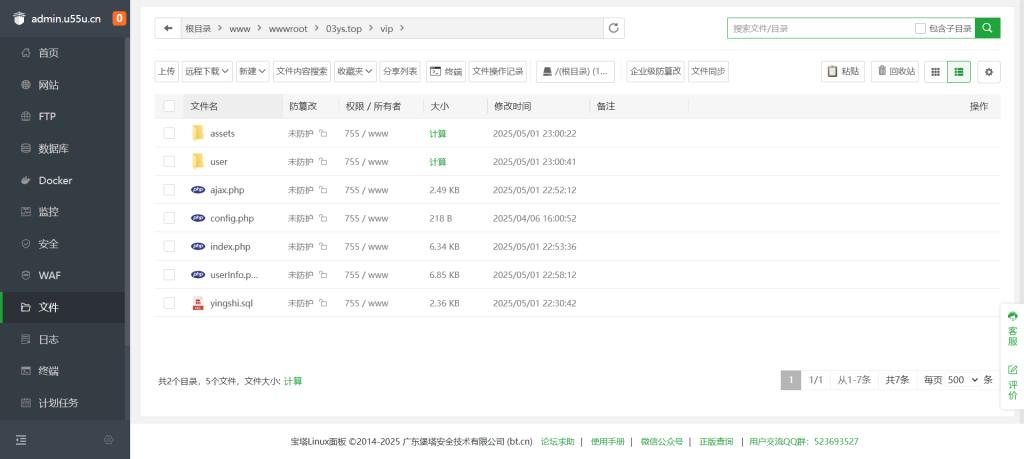Click lock icon beside ajax.php
The width and height of the screenshot is (1024, 459).
click(x=323, y=190)
